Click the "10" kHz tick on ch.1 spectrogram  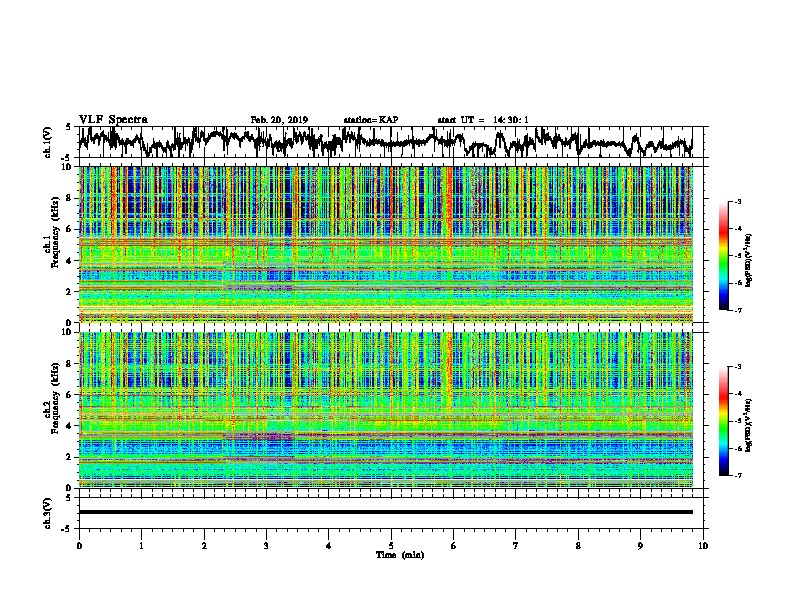pos(68,167)
